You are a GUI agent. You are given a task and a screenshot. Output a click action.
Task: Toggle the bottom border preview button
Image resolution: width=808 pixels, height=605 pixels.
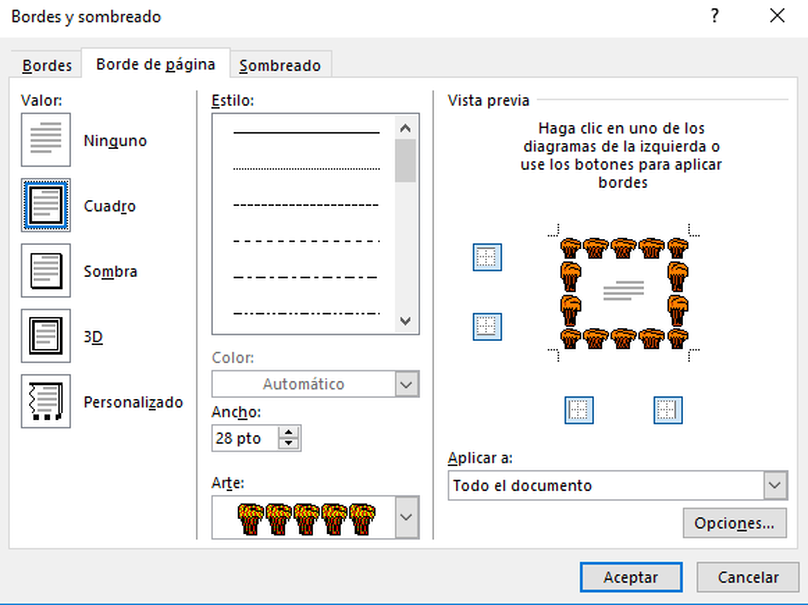(487, 326)
